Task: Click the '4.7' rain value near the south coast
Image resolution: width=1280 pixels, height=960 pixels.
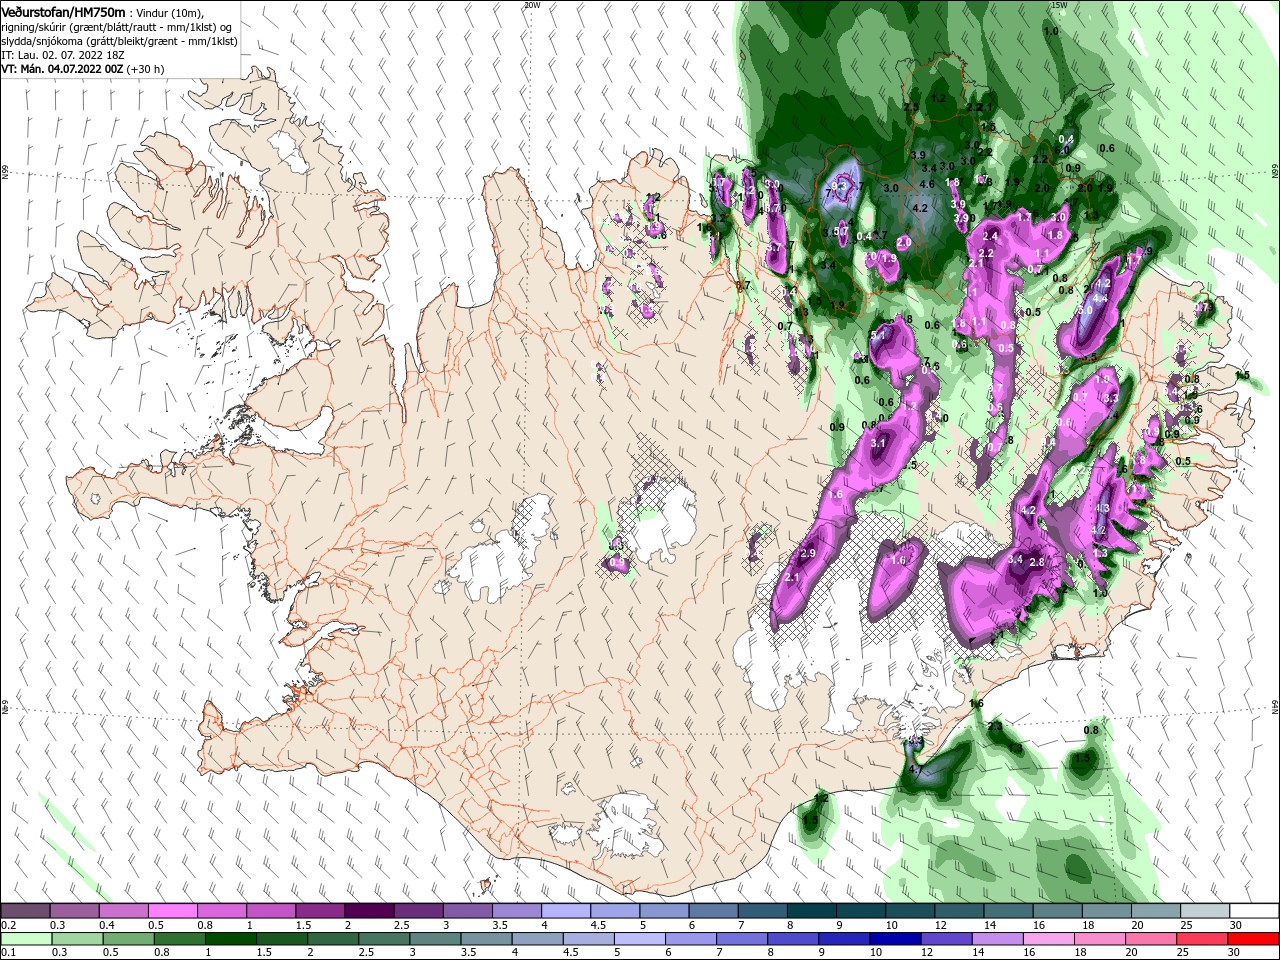Action: click(915, 770)
